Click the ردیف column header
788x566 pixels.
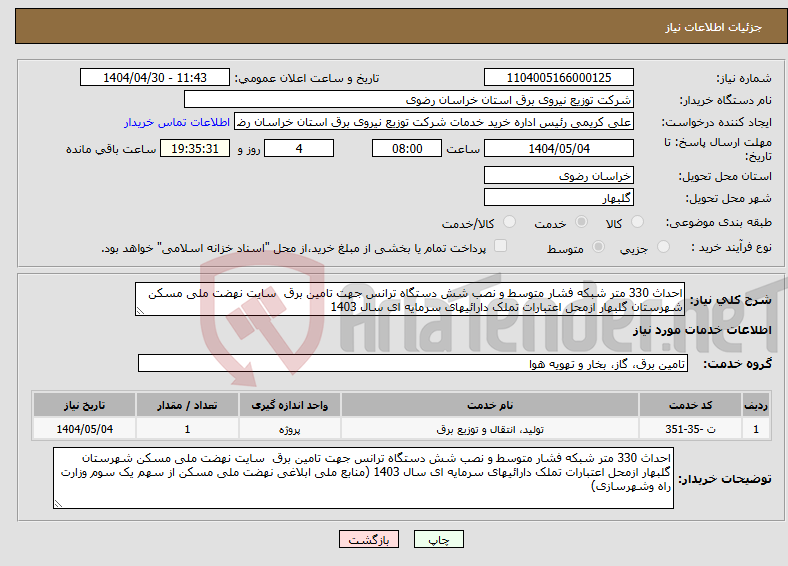pyautogui.click(x=756, y=405)
